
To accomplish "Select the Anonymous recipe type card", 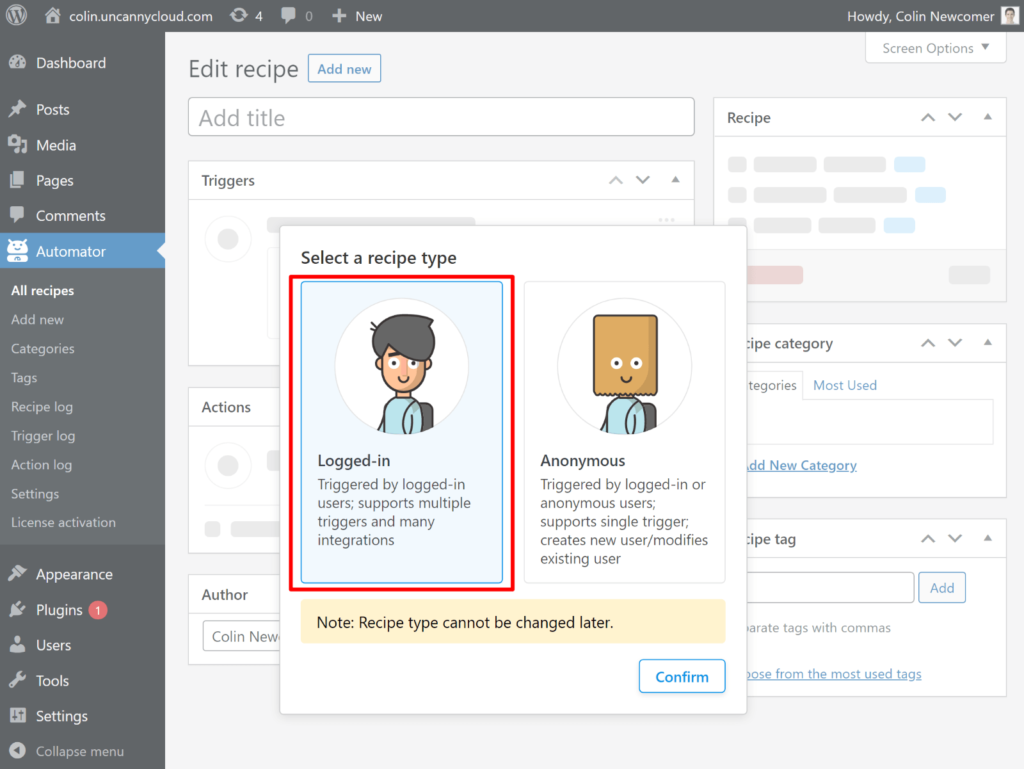I will [x=624, y=432].
